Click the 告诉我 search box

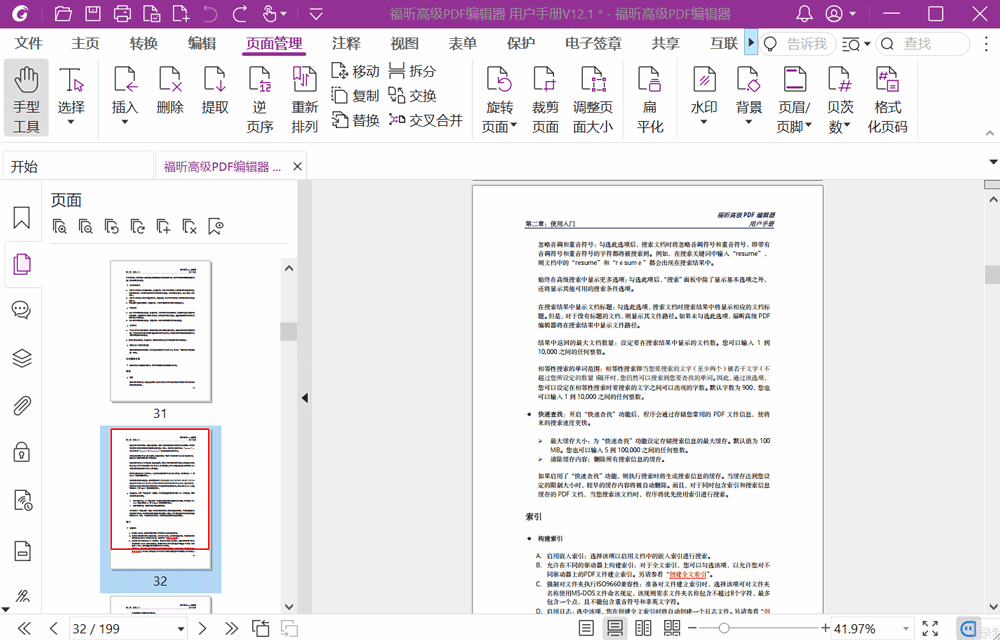coord(798,43)
